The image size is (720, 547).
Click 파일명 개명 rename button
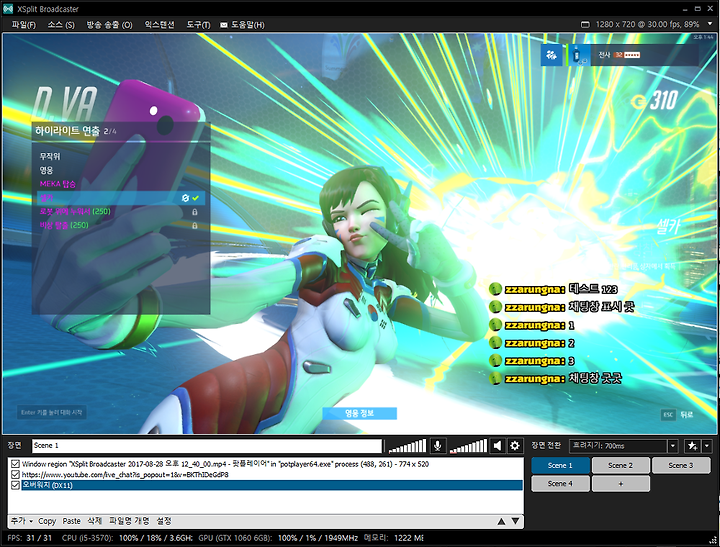point(129,521)
